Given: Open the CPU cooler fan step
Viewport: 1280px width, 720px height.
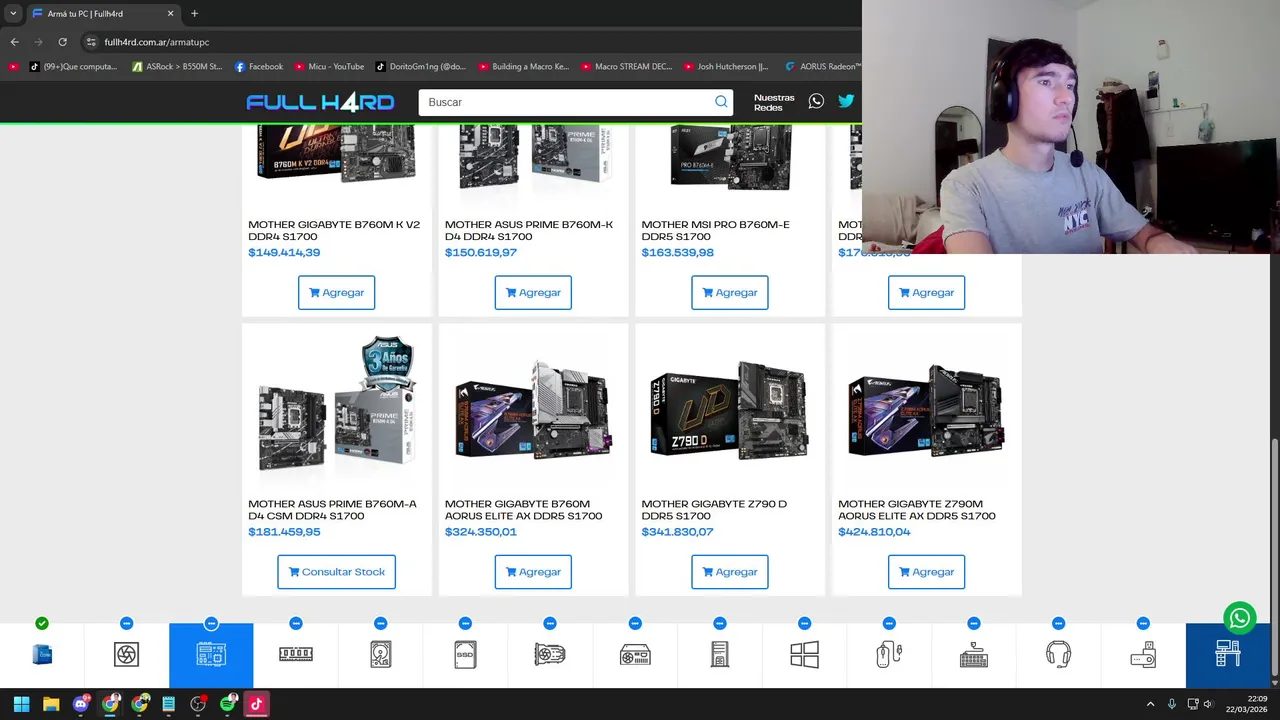Looking at the screenshot, I should click(x=126, y=655).
